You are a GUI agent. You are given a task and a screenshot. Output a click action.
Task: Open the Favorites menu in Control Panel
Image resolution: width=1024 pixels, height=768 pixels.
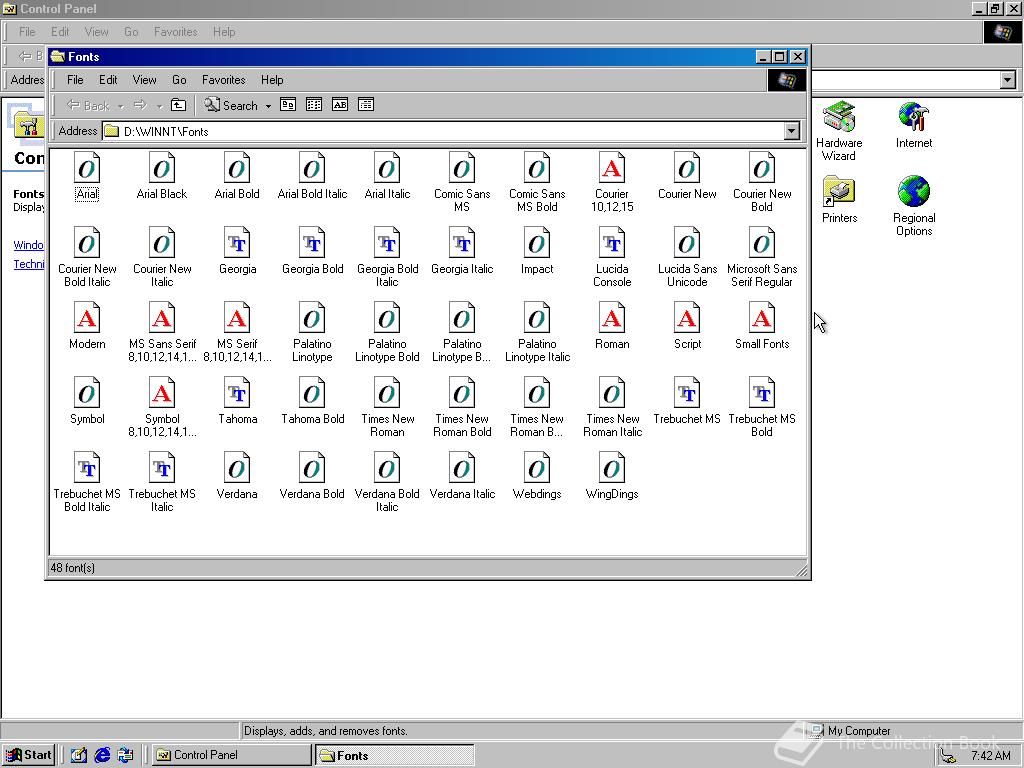(175, 31)
